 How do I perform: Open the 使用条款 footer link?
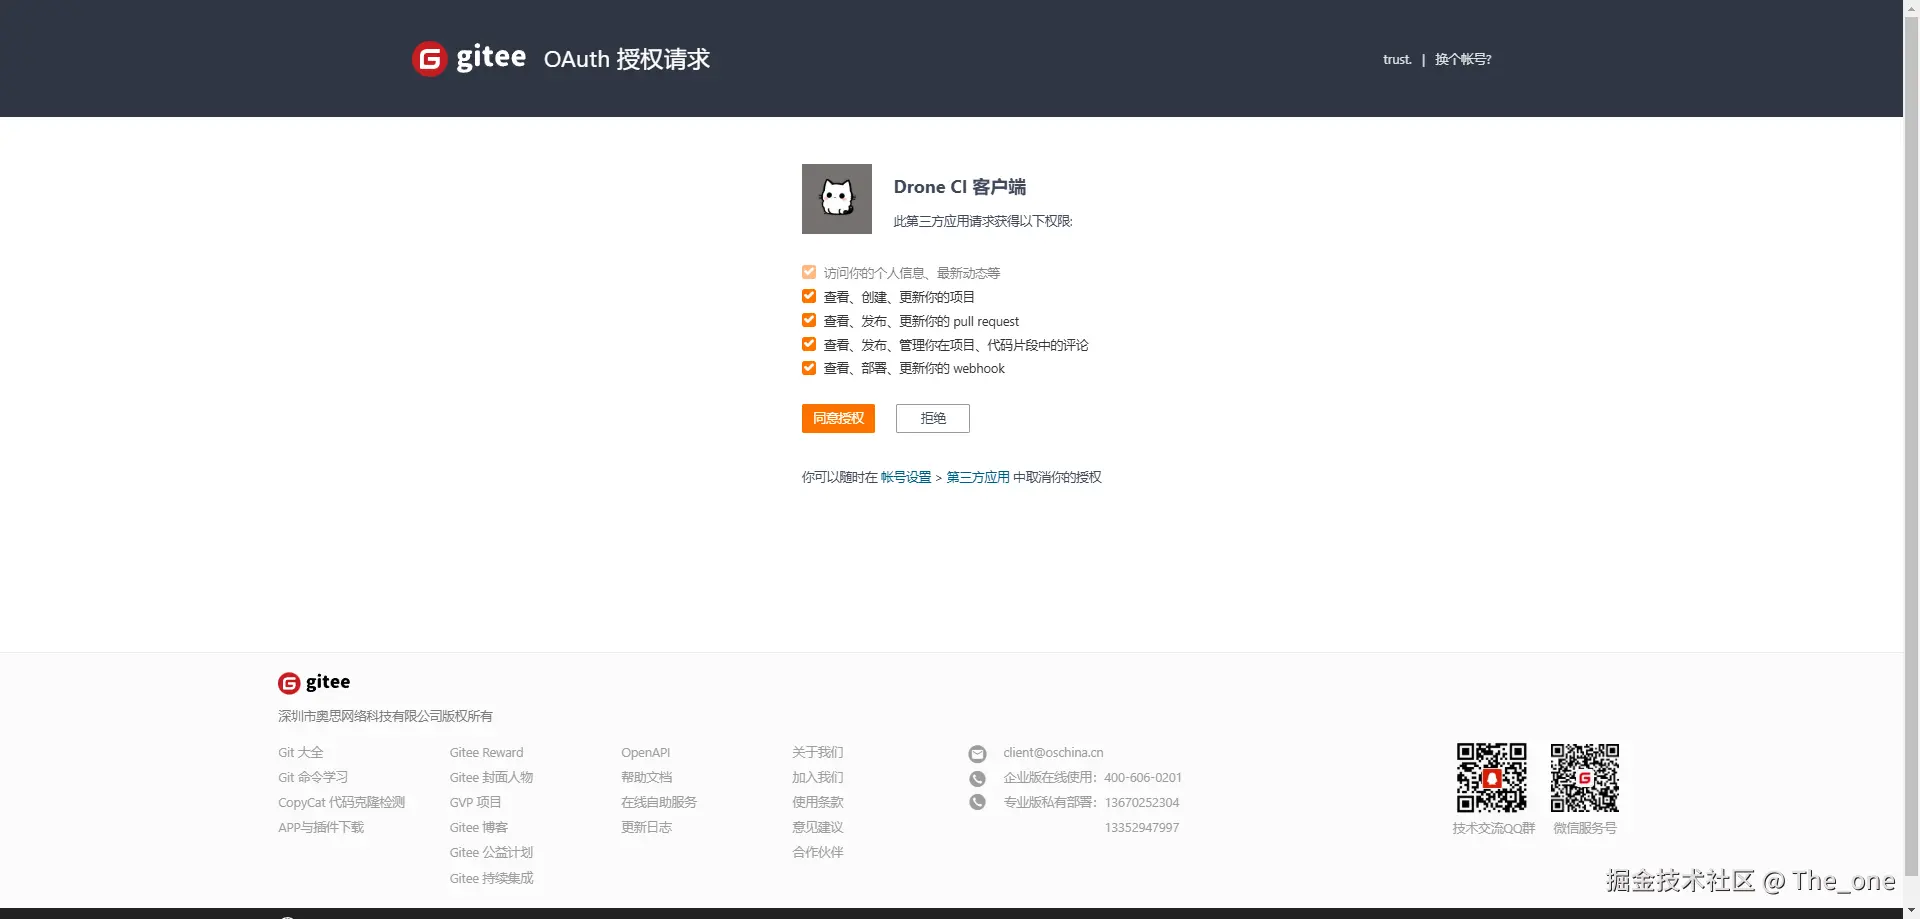818,803
